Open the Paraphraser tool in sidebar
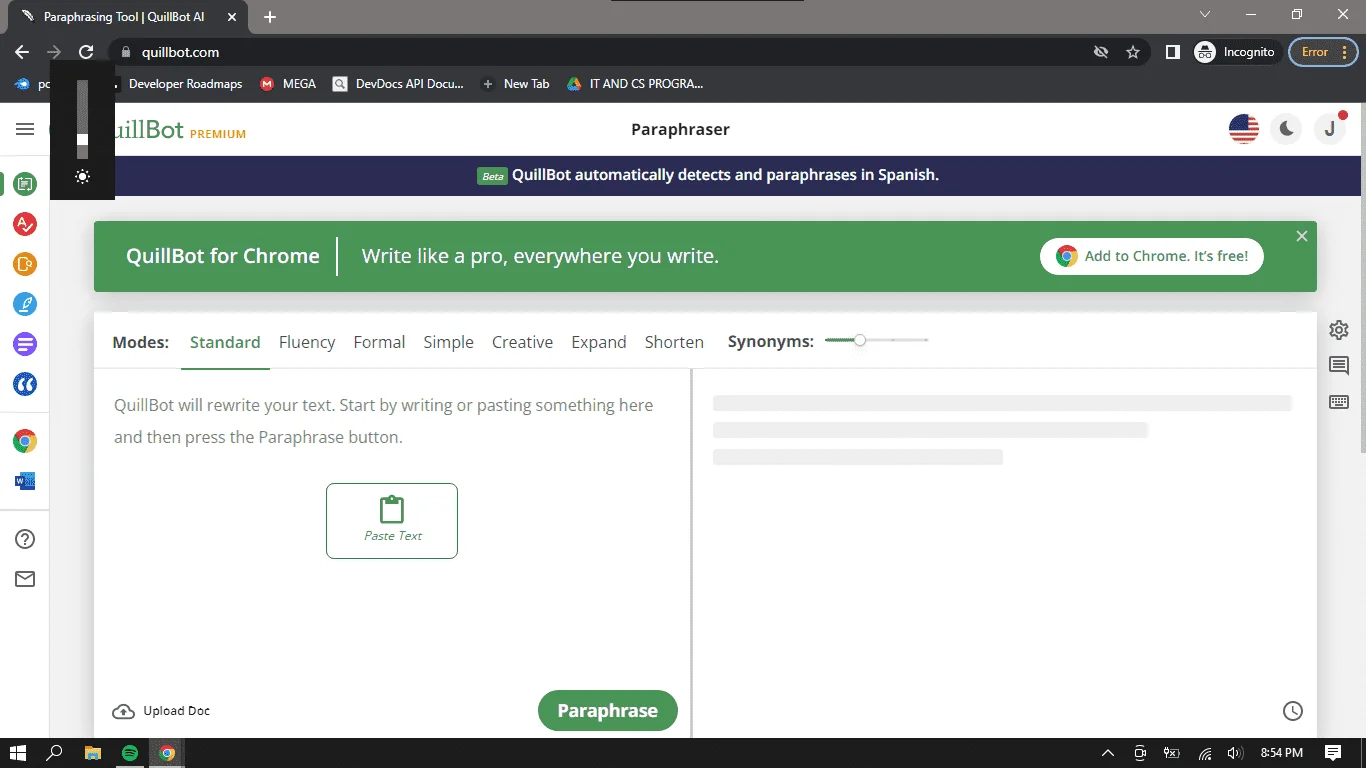The width and height of the screenshot is (1366, 768). [25, 184]
